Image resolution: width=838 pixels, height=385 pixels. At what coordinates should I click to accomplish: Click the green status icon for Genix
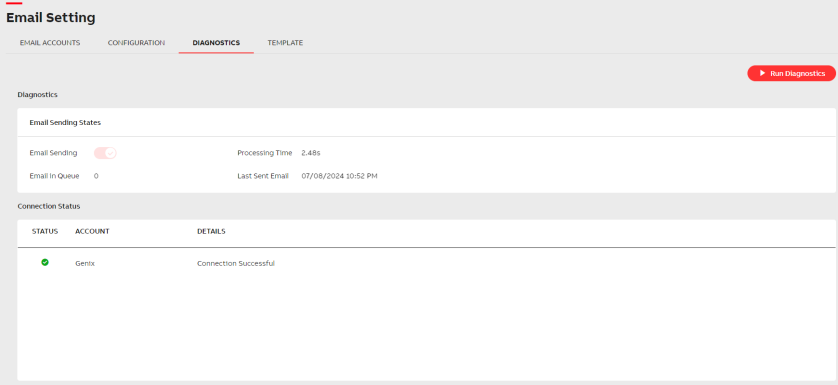[x=45, y=262]
